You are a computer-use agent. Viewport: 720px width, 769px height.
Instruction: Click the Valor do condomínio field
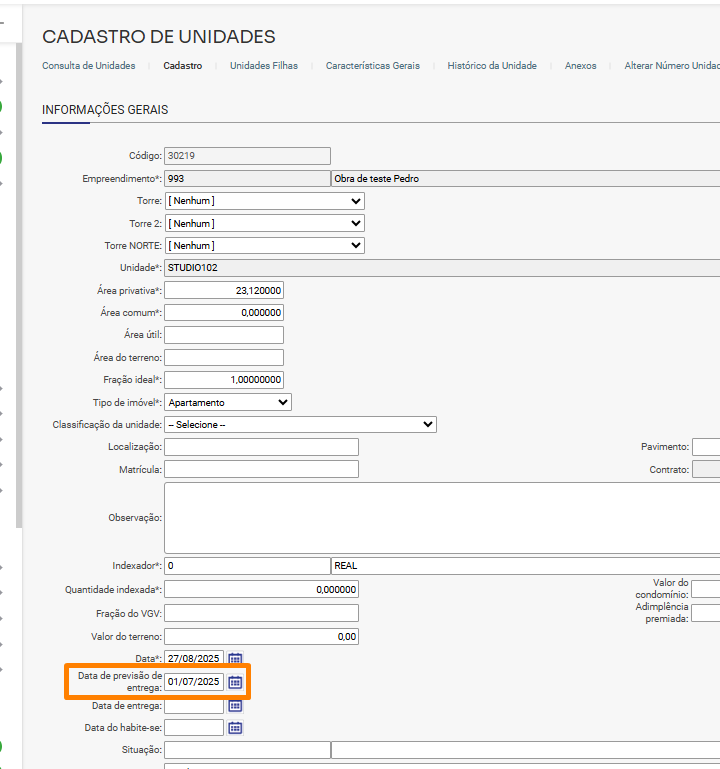706,589
